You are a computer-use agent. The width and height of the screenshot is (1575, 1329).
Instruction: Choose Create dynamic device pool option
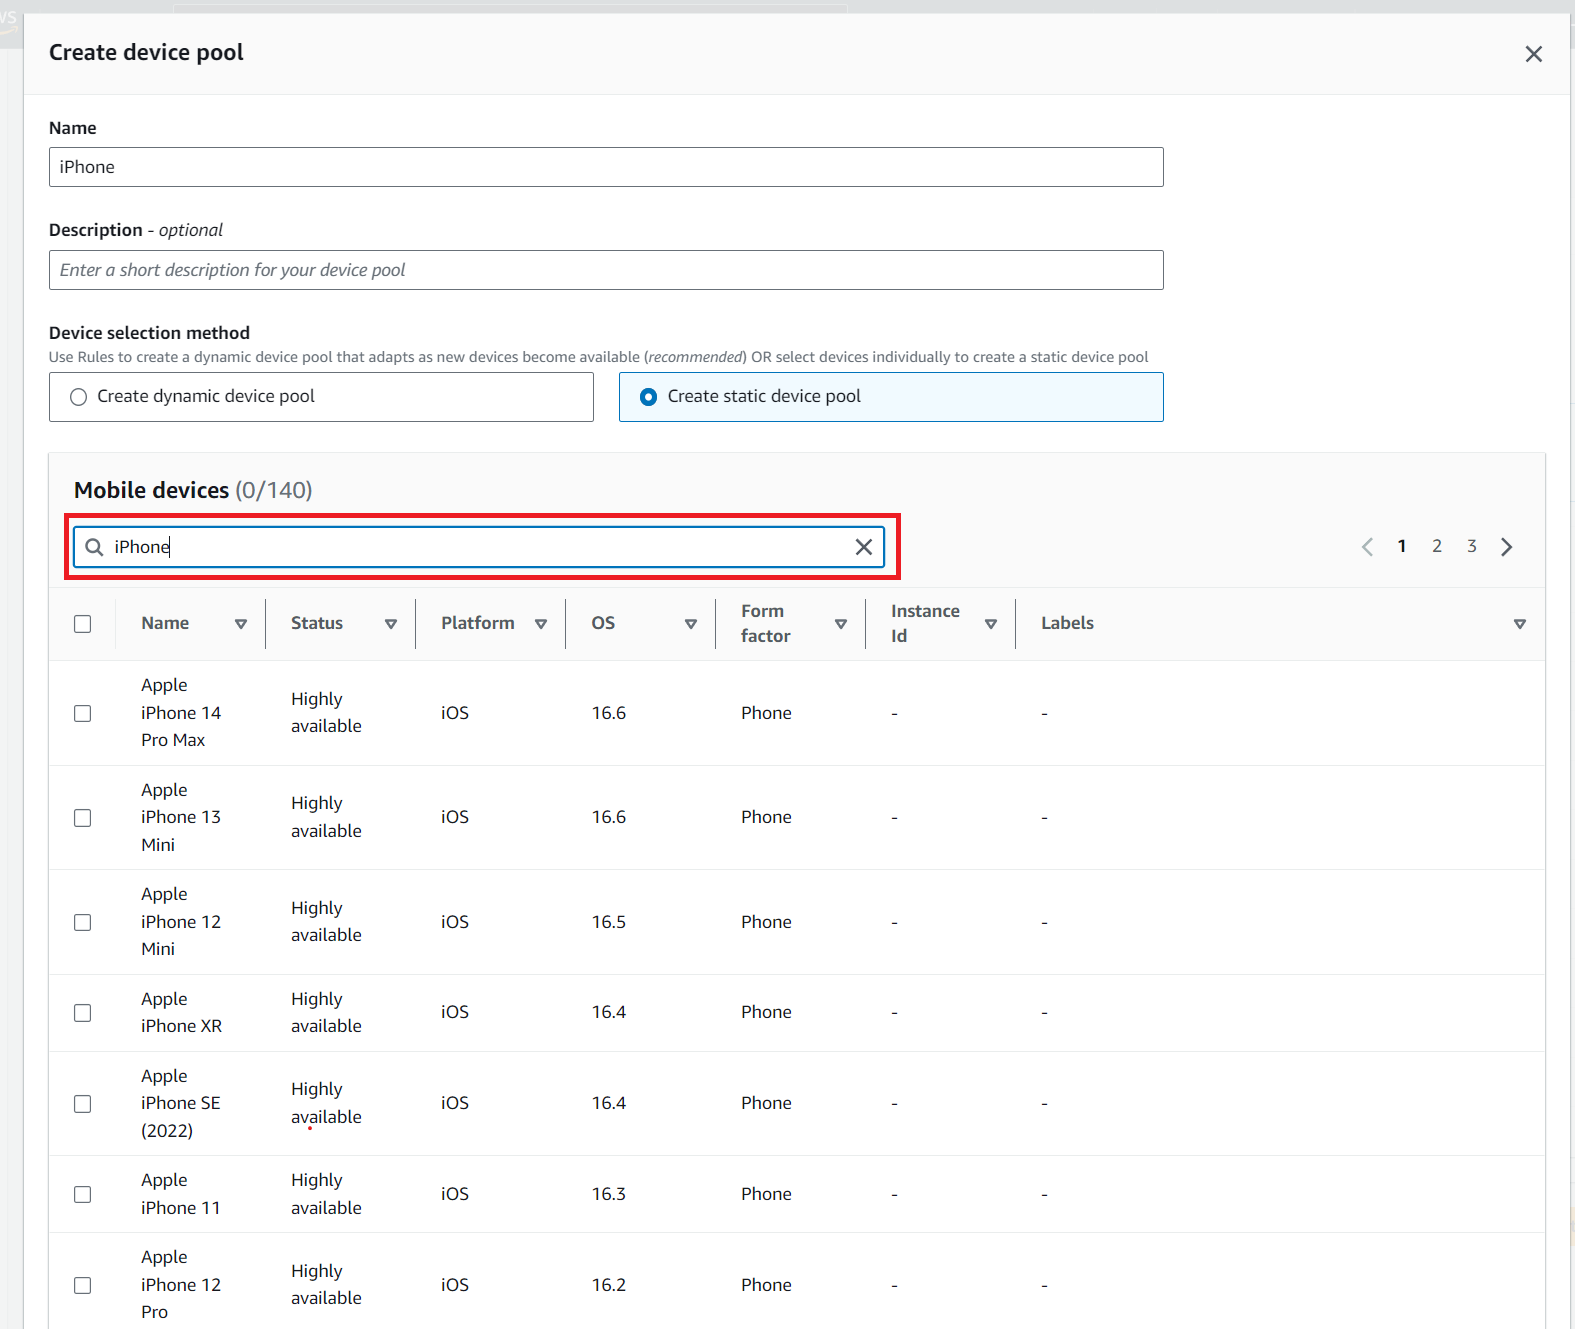[79, 397]
